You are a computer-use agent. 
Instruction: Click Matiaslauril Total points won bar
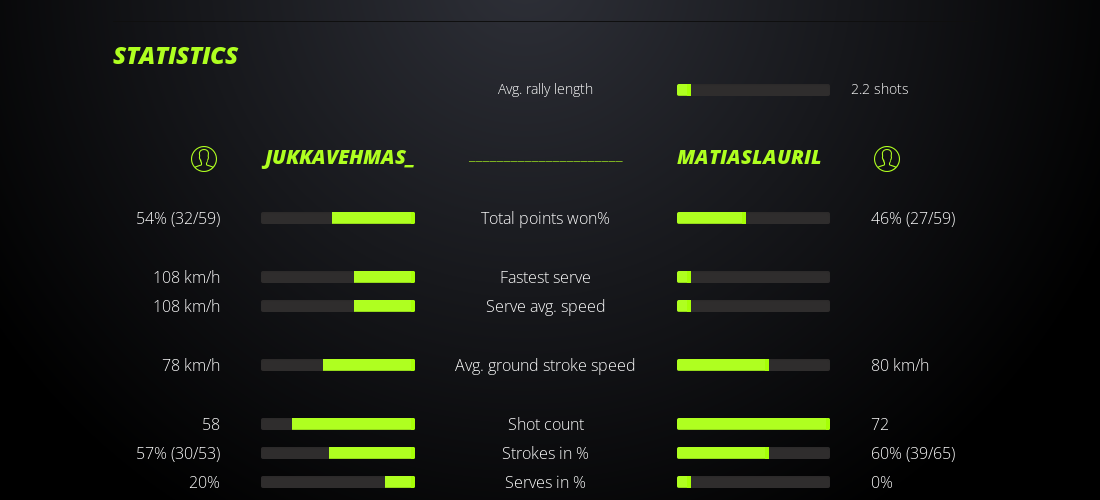[753, 218]
